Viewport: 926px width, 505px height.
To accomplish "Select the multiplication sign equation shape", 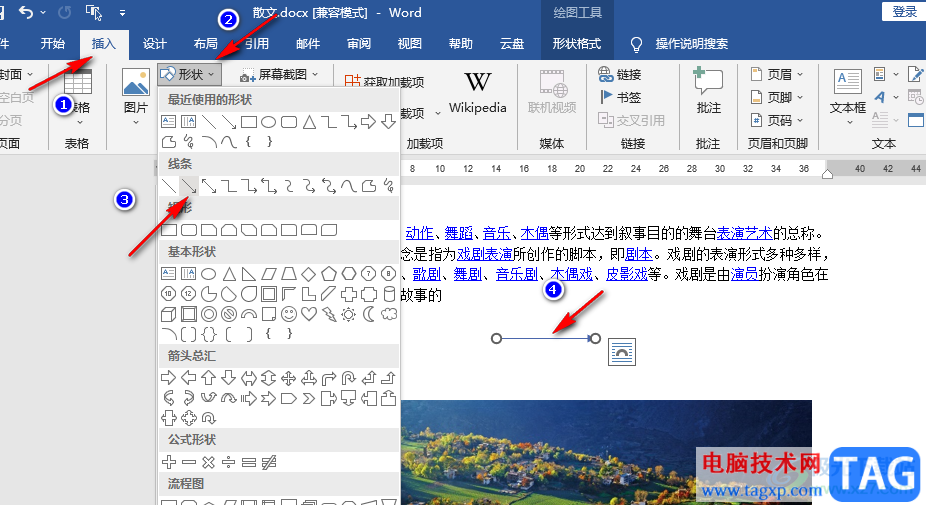I will 208,462.
